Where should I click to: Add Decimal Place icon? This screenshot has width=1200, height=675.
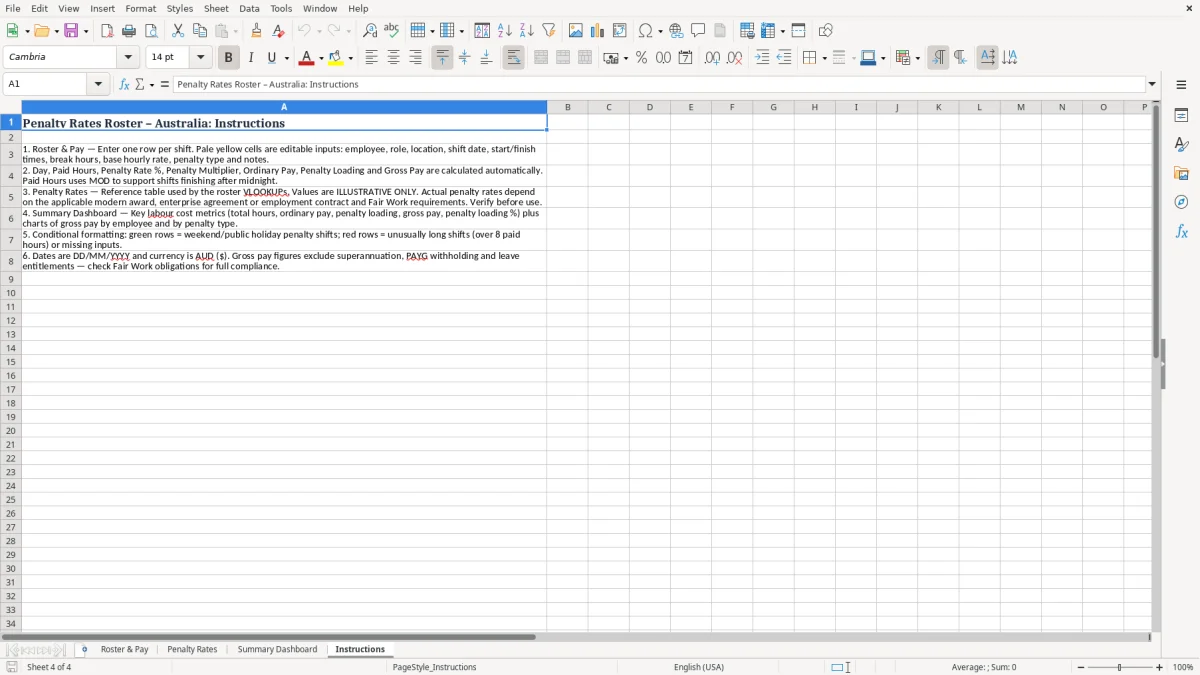pyautogui.click(x=712, y=58)
